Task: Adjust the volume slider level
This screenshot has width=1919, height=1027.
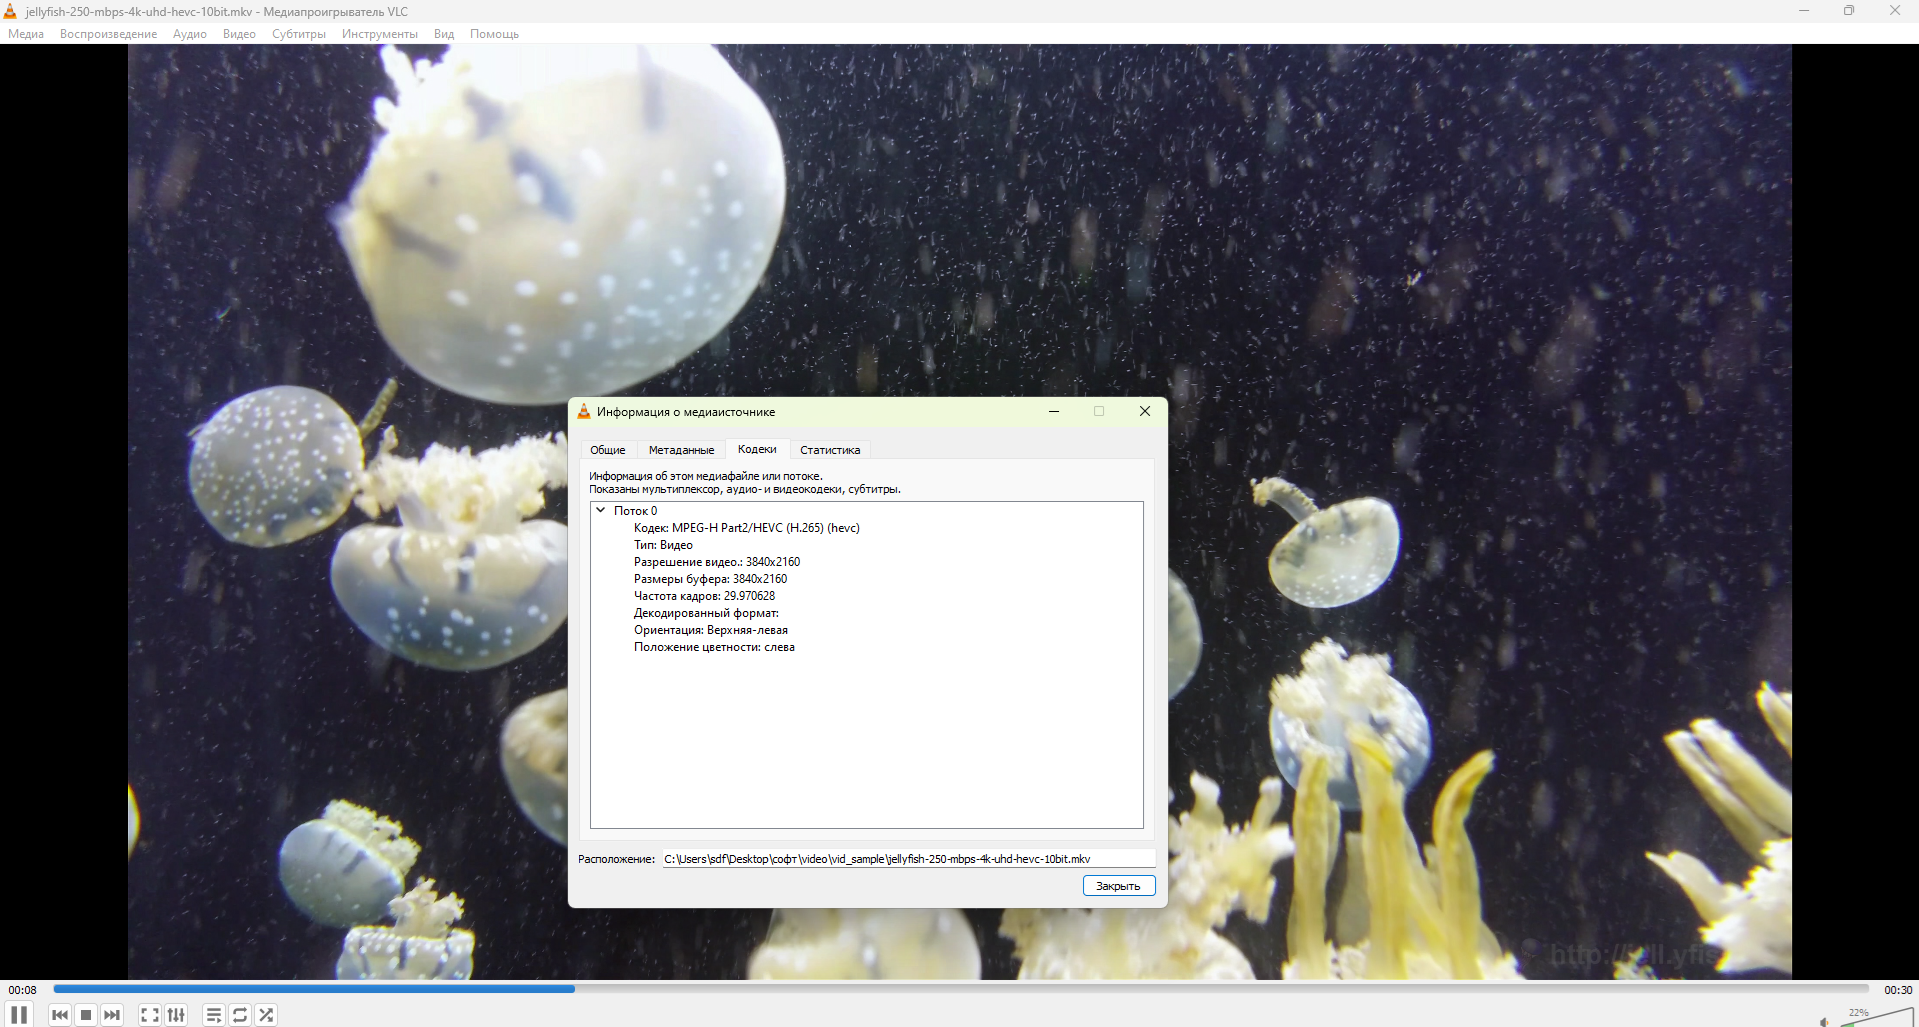Action: [x=1876, y=1017]
